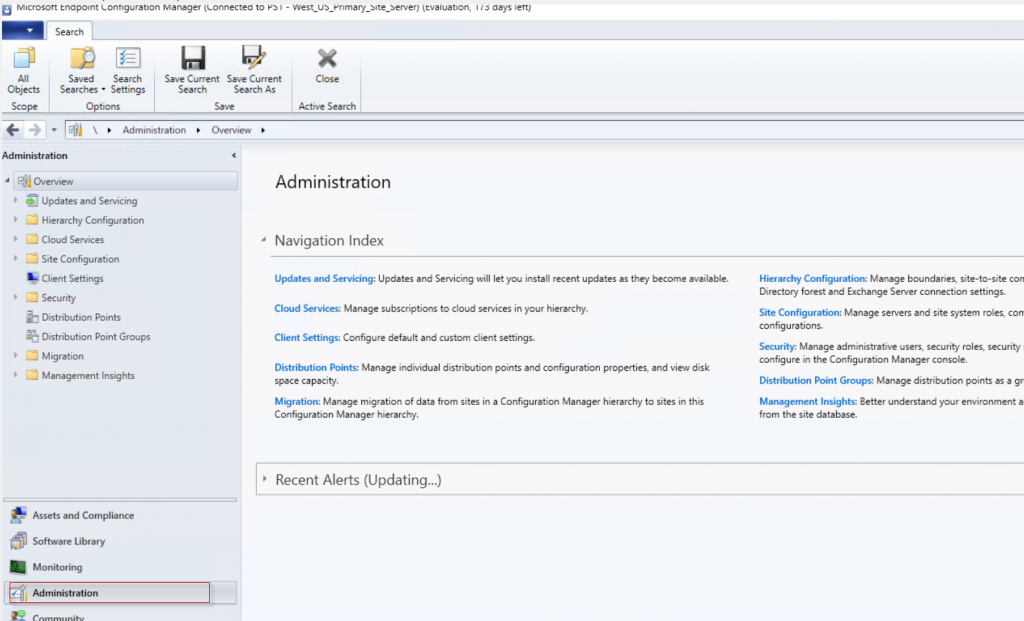Open the Security link in Navigation Index
The width and height of the screenshot is (1024, 621).
[777, 346]
